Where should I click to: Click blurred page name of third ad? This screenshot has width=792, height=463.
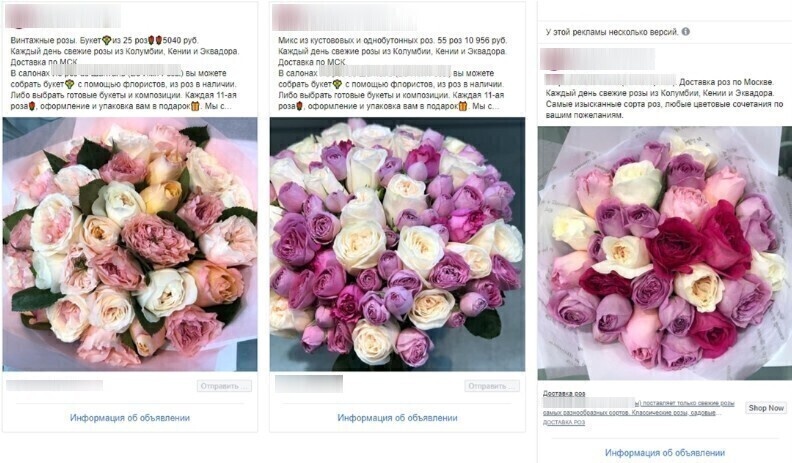coord(598,59)
